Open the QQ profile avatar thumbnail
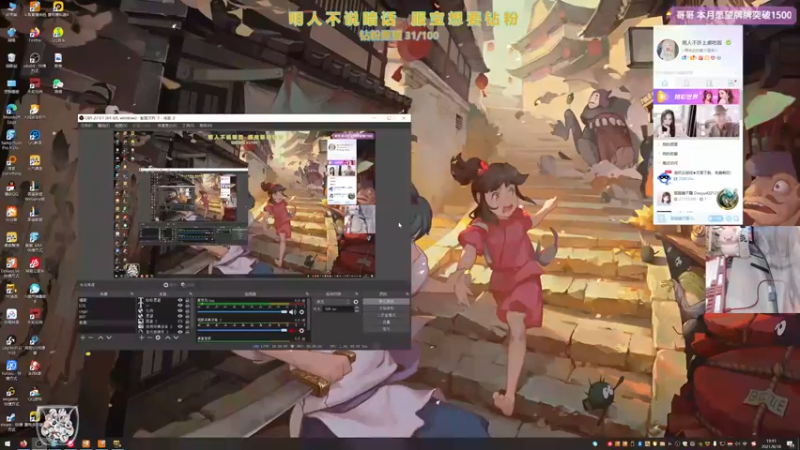The height and width of the screenshot is (450, 800). pos(667,50)
